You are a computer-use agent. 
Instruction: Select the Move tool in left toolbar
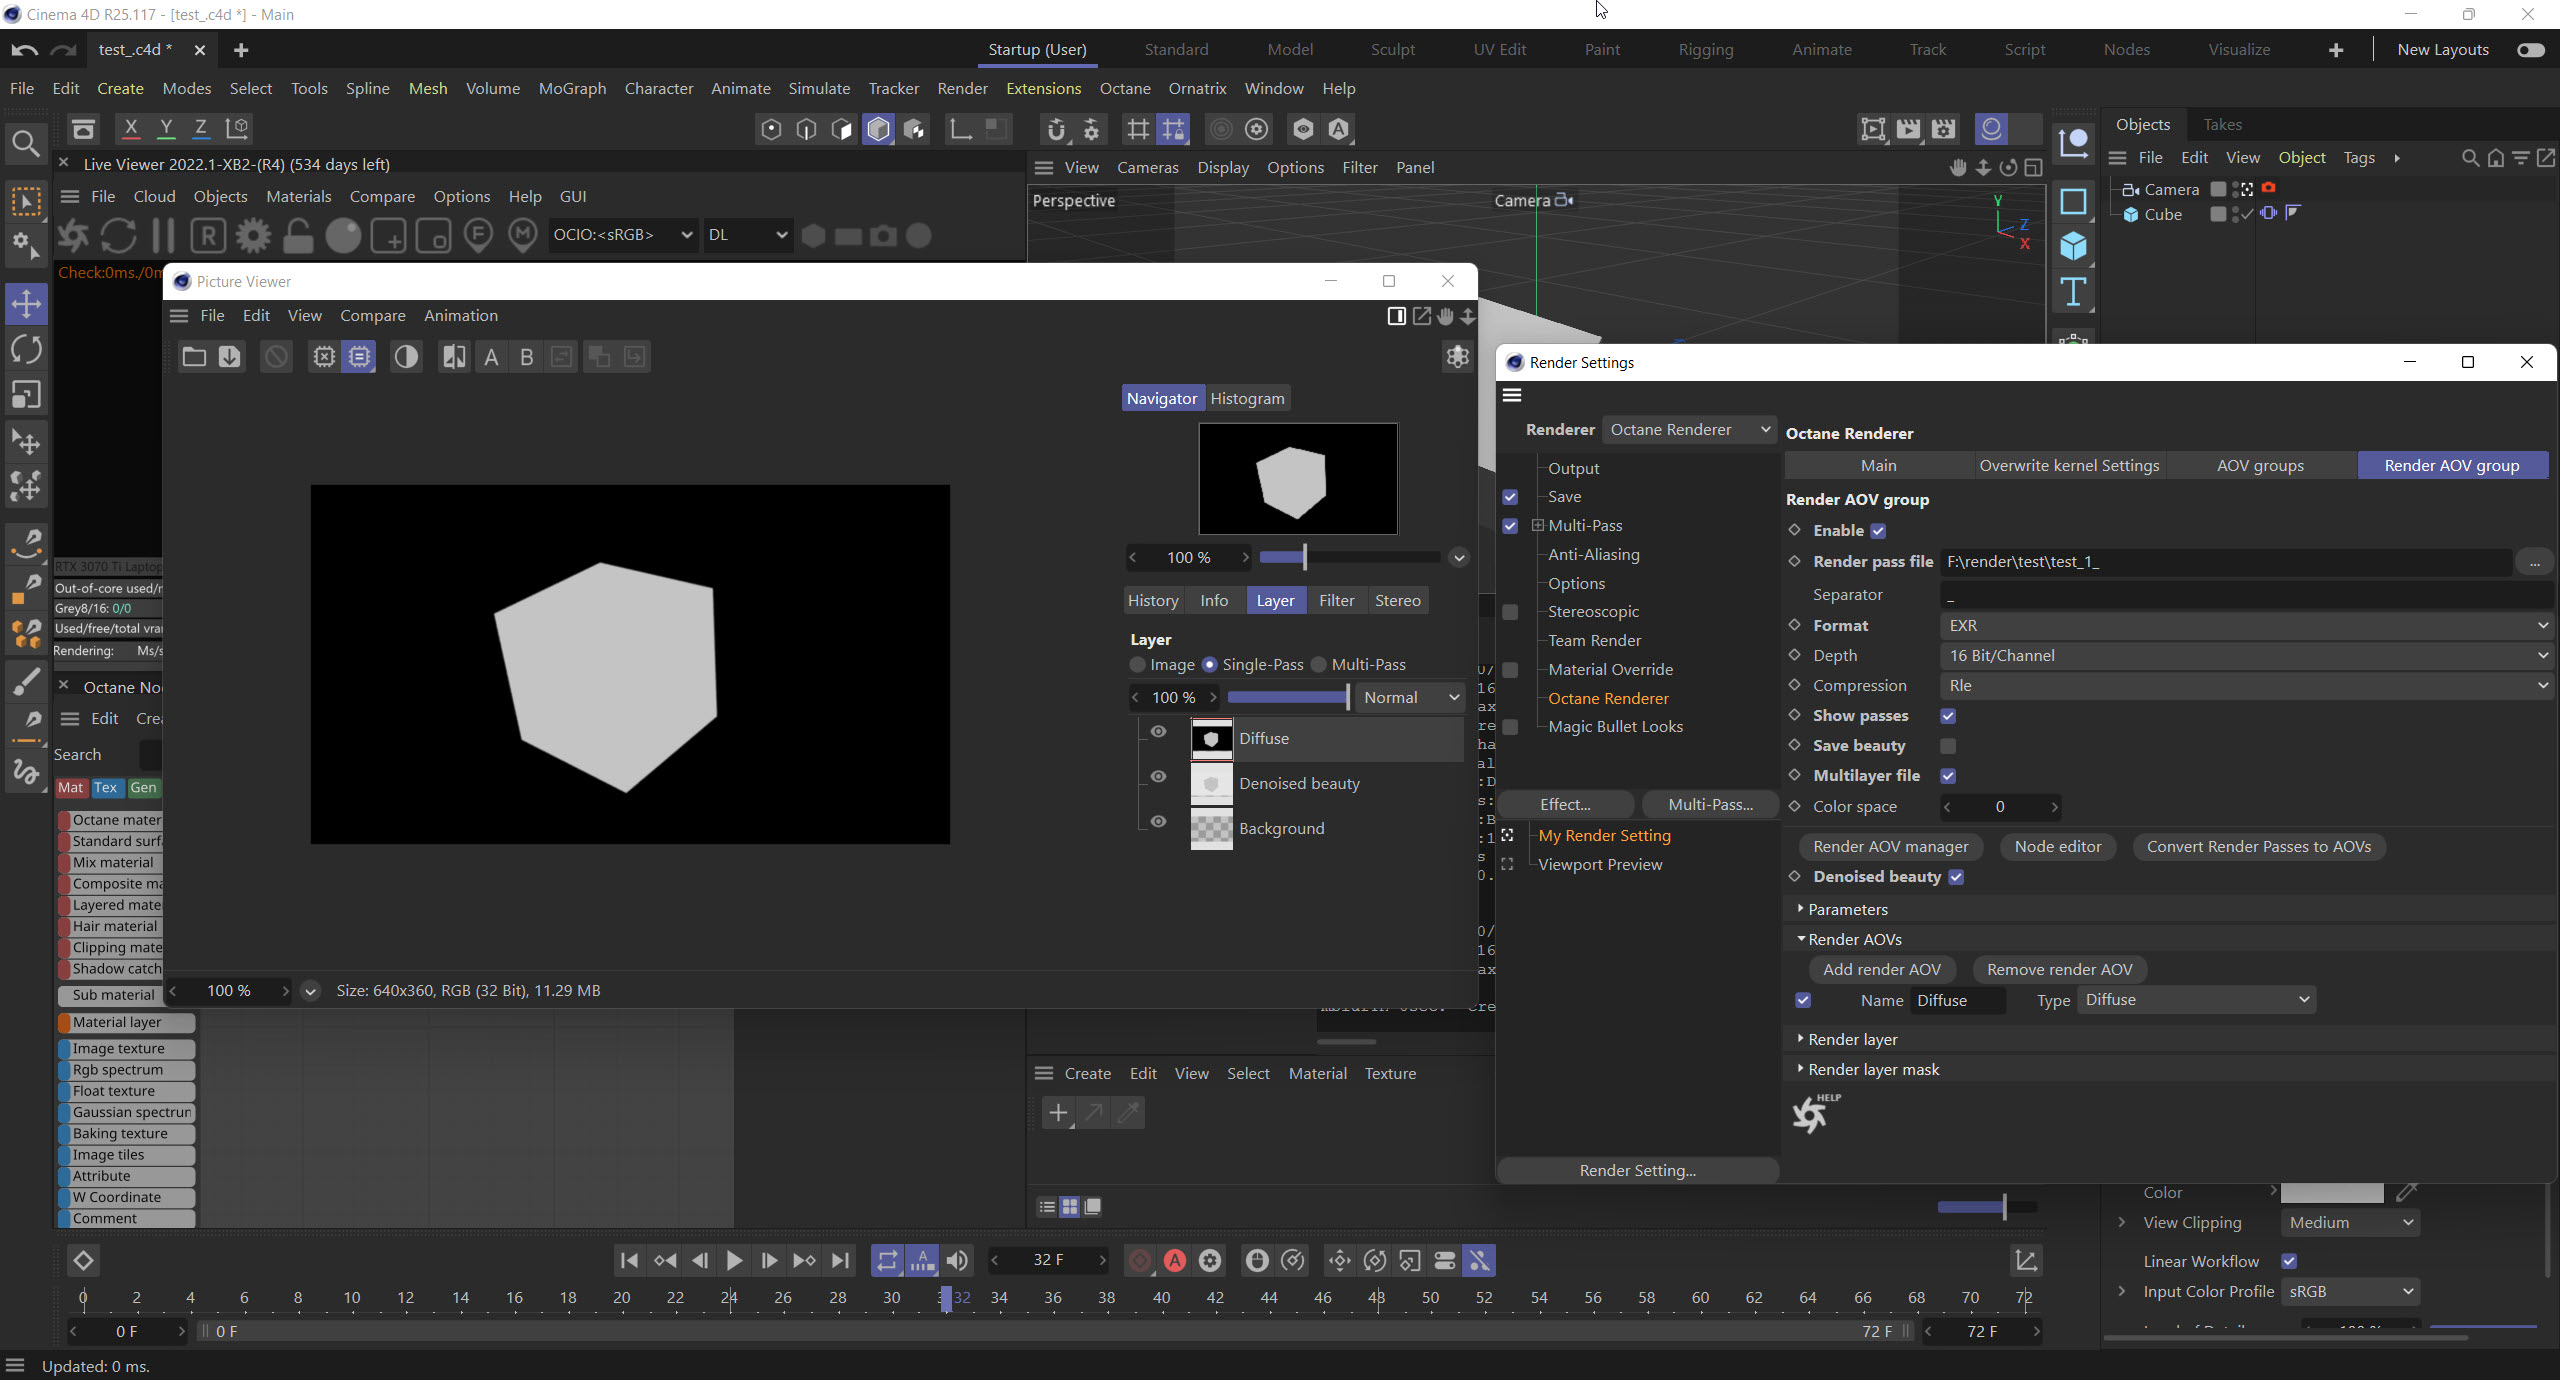[26, 304]
